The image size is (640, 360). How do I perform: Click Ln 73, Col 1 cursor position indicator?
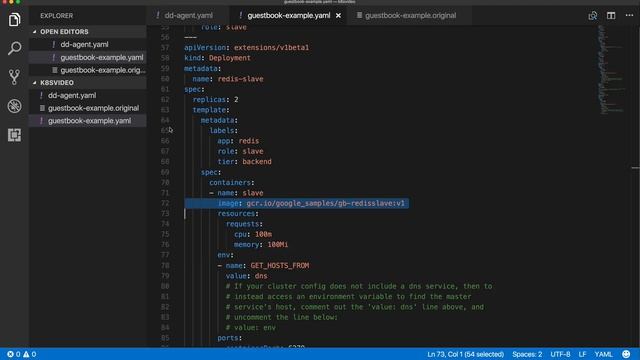click(465, 354)
